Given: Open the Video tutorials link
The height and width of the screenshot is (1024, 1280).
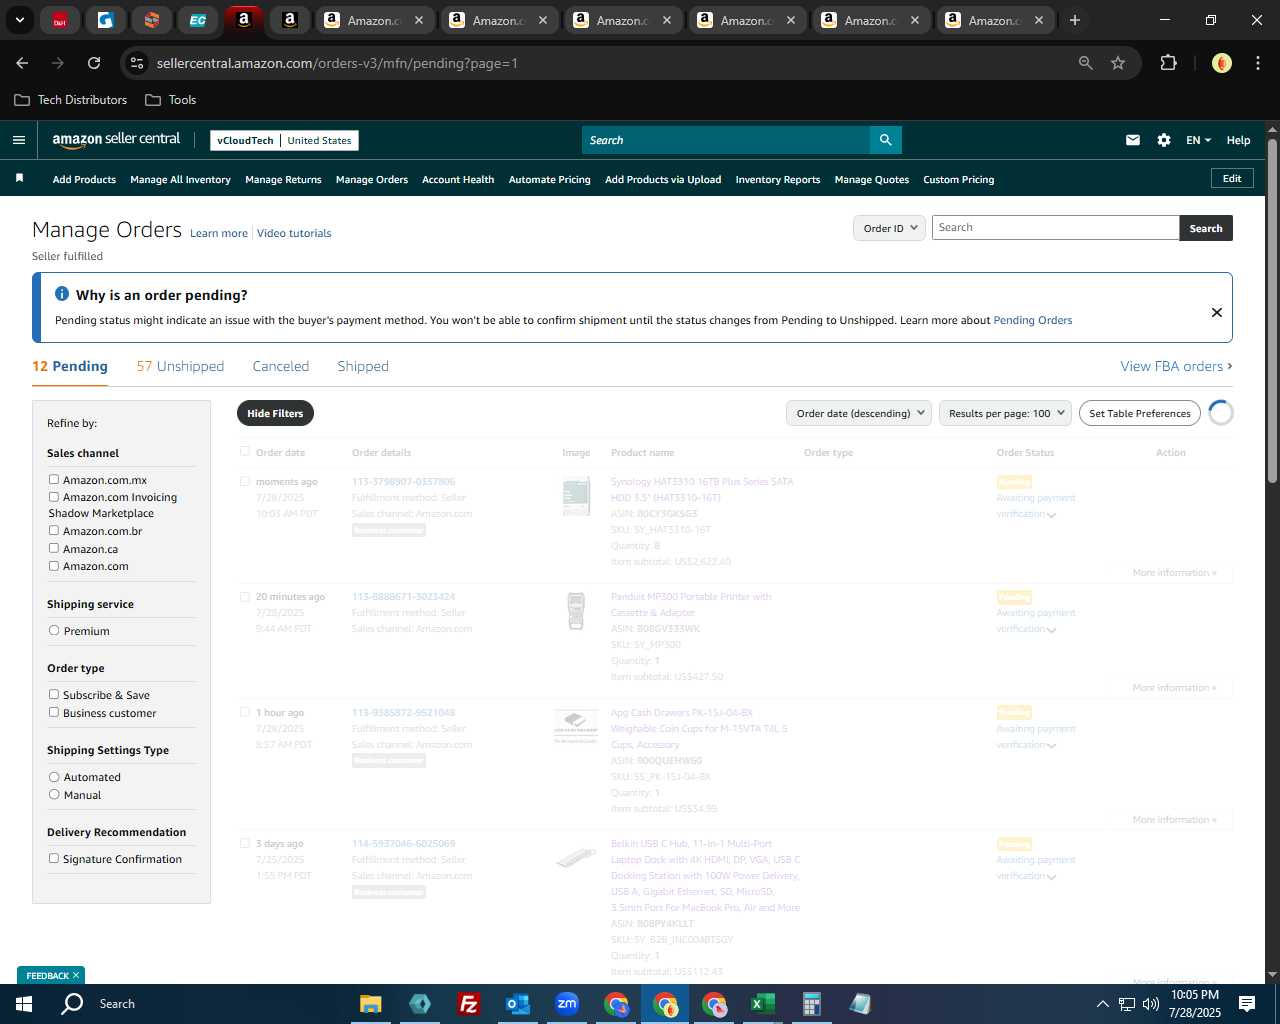Looking at the screenshot, I should pyautogui.click(x=294, y=233).
